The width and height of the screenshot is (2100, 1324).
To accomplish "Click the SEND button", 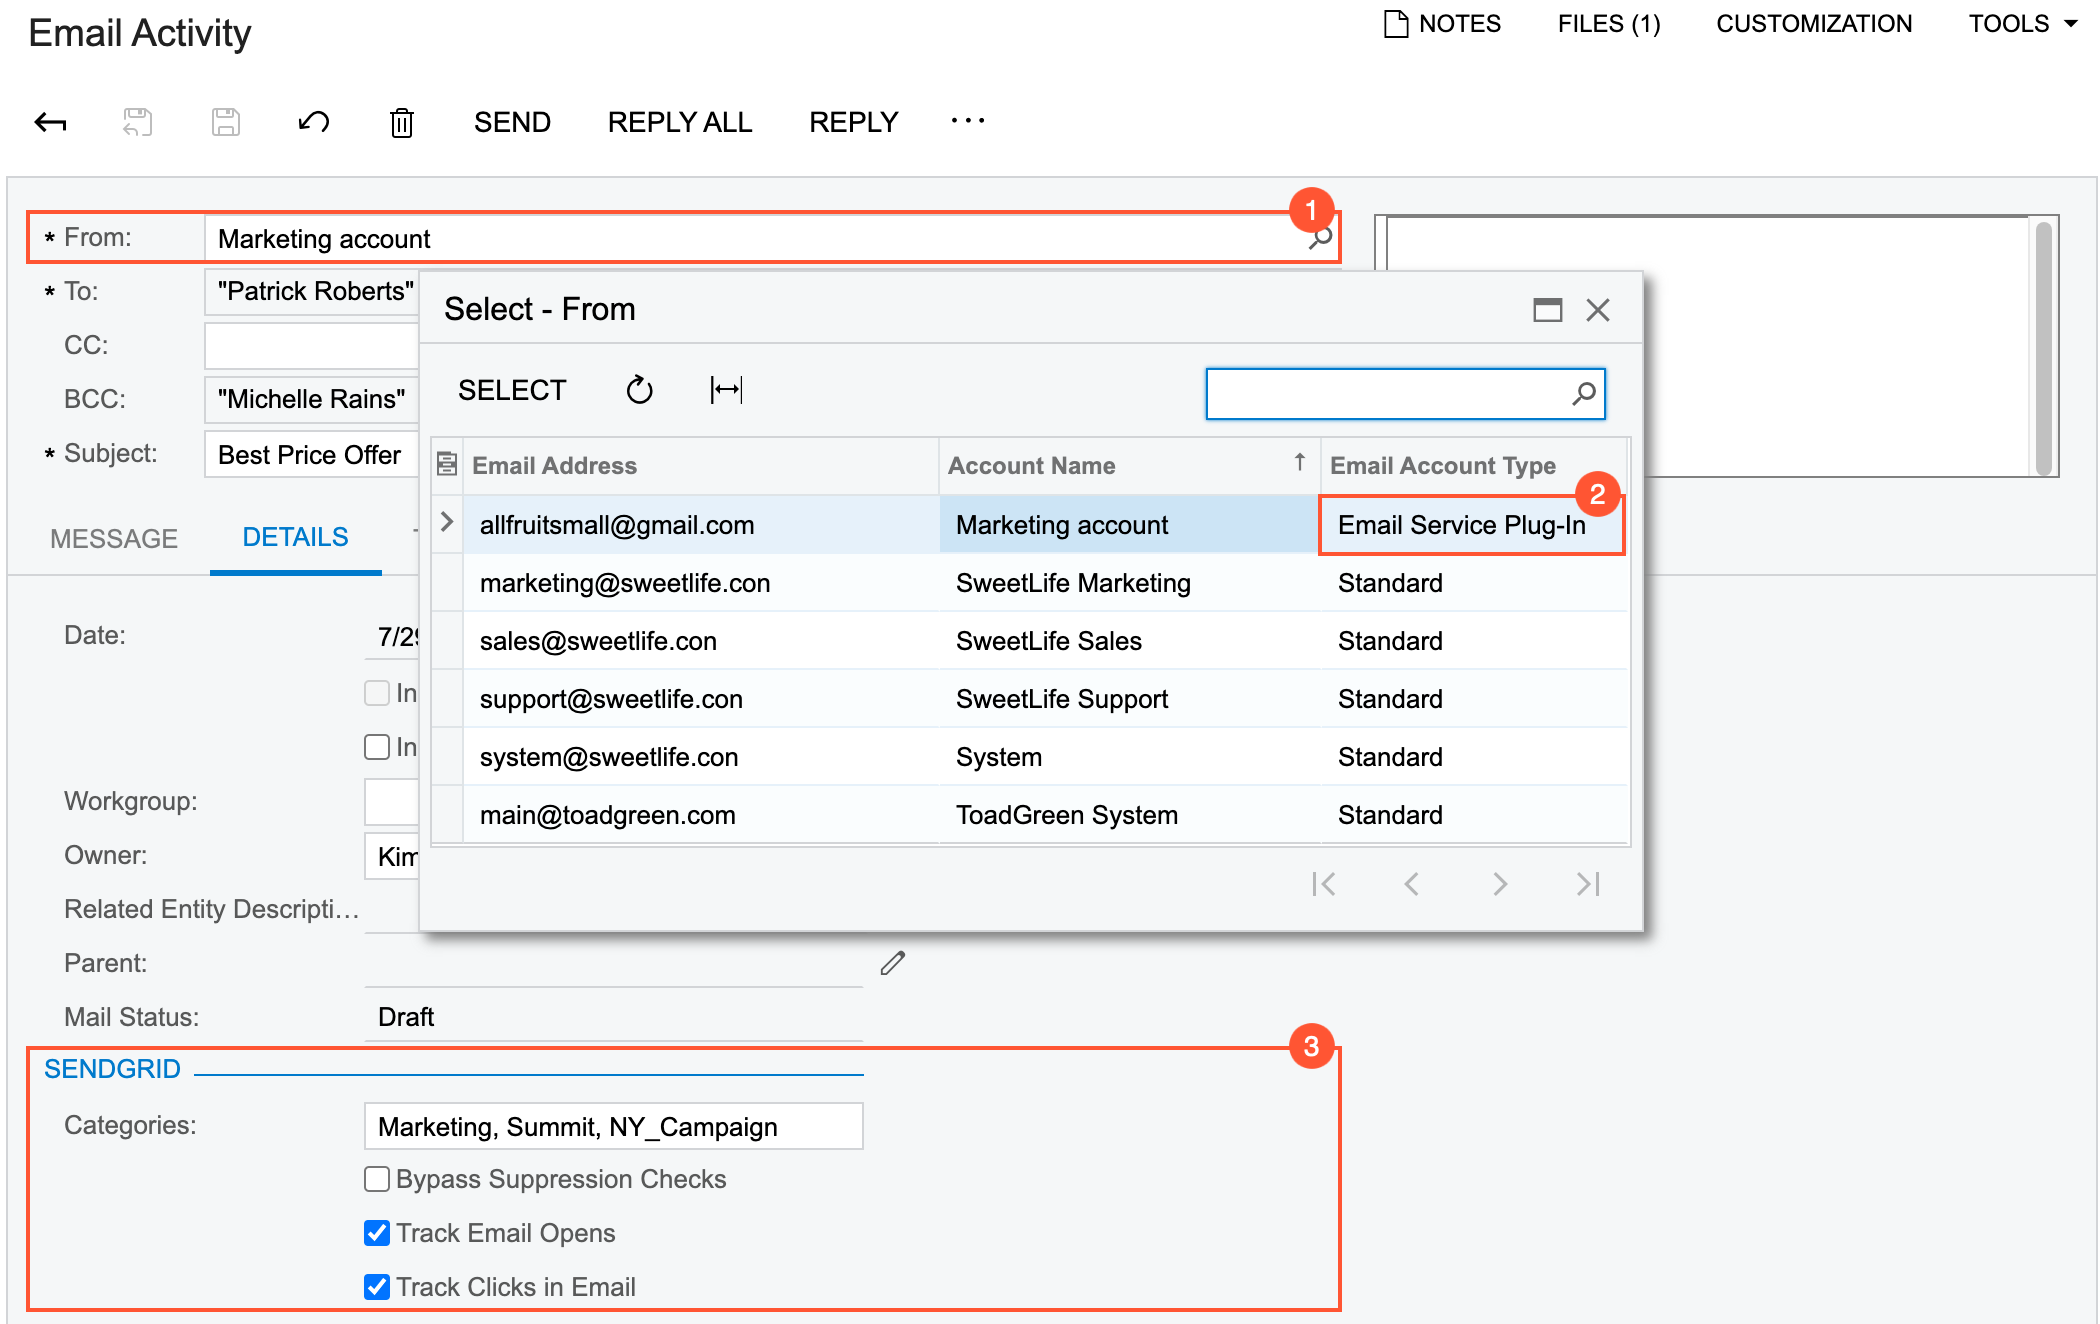I will (512, 122).
